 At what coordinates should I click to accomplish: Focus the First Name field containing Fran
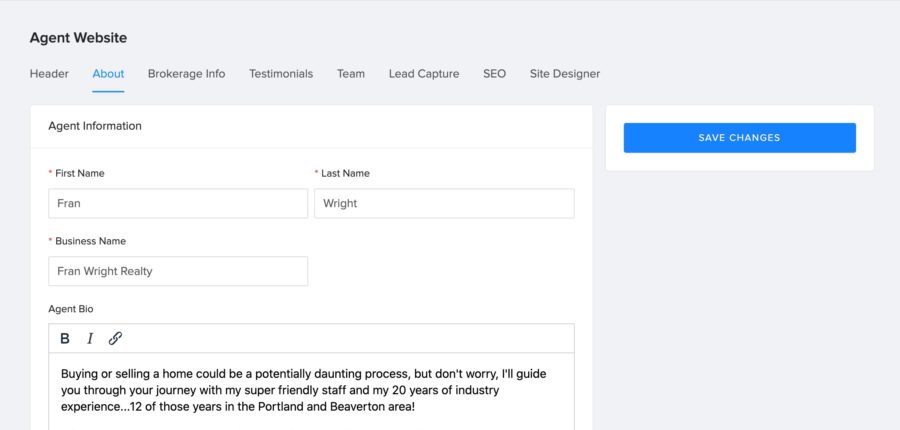[x=178, y=203]
